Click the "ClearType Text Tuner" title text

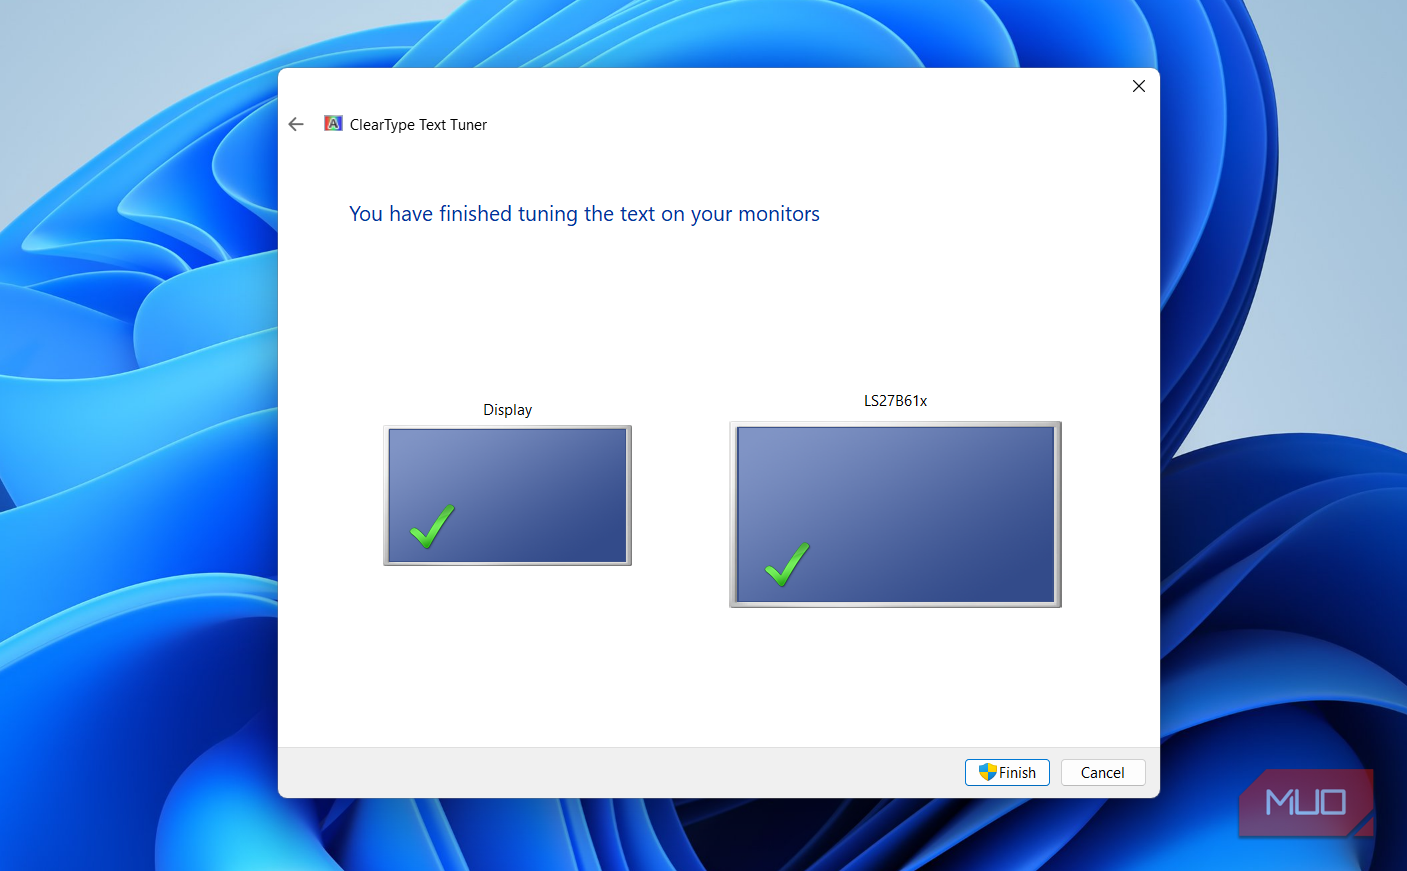(x=418, y=125)
